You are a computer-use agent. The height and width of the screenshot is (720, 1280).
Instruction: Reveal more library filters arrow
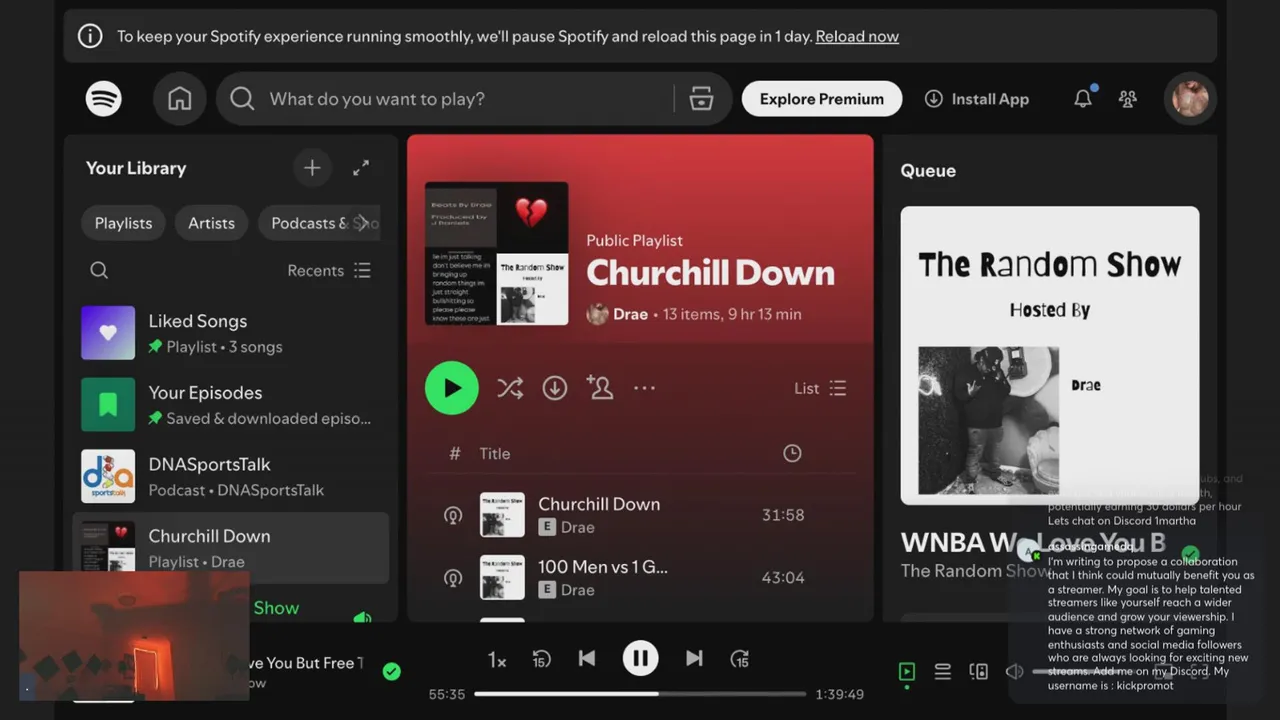point(363,223)
